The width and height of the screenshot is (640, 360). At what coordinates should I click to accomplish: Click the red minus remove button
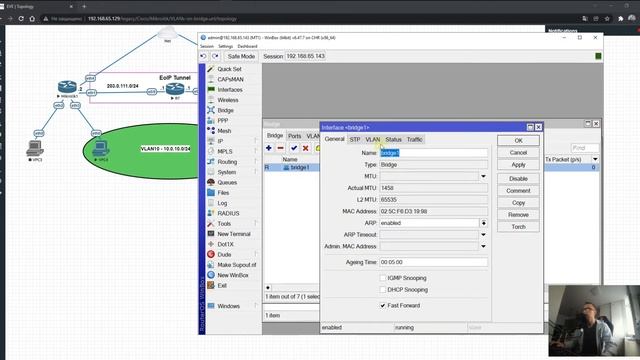(280, 148)
